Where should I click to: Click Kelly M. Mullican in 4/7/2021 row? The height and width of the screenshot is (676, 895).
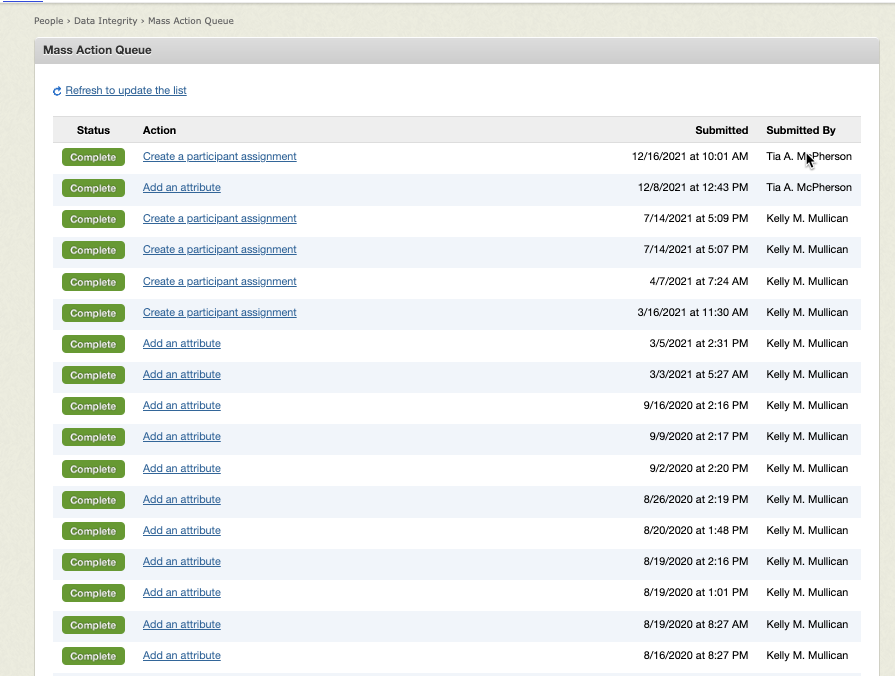coord(807,281)
